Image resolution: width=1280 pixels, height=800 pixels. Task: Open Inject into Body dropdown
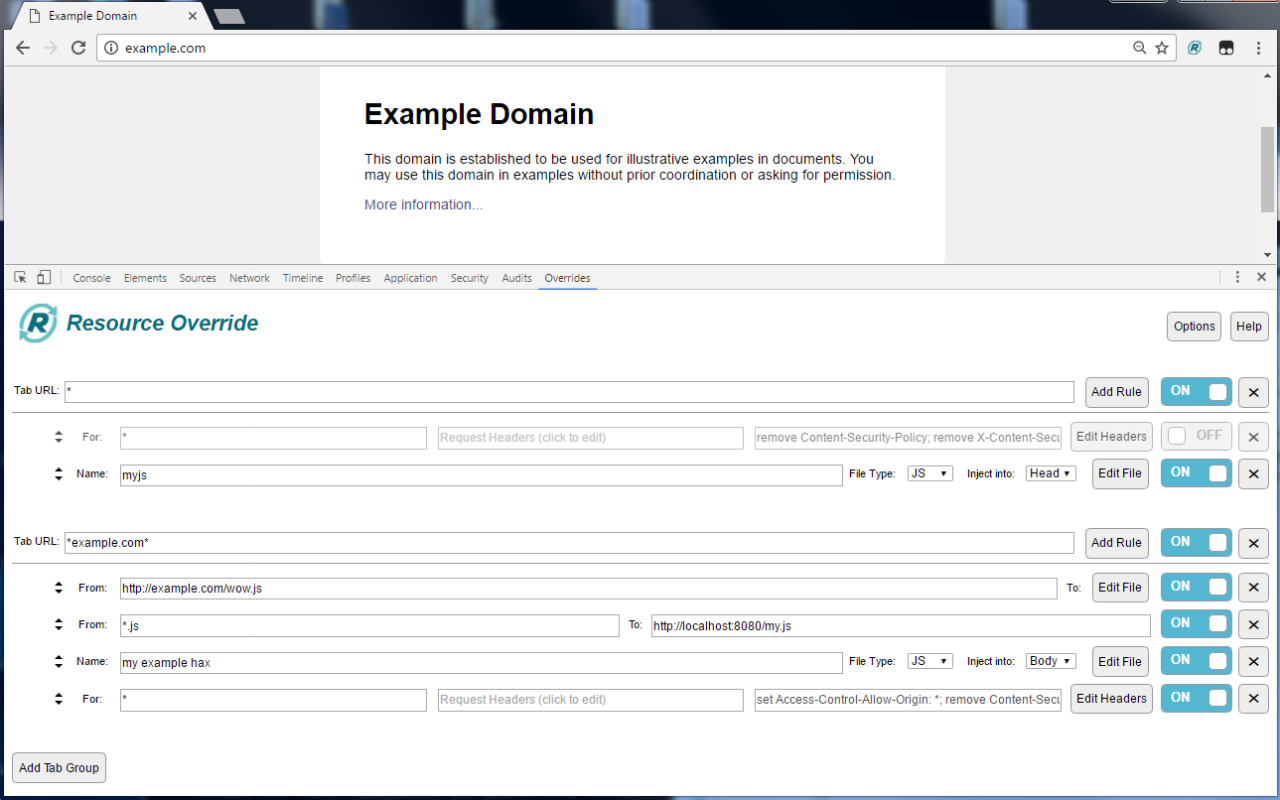pyautogui.click(x=1051, y=661)
